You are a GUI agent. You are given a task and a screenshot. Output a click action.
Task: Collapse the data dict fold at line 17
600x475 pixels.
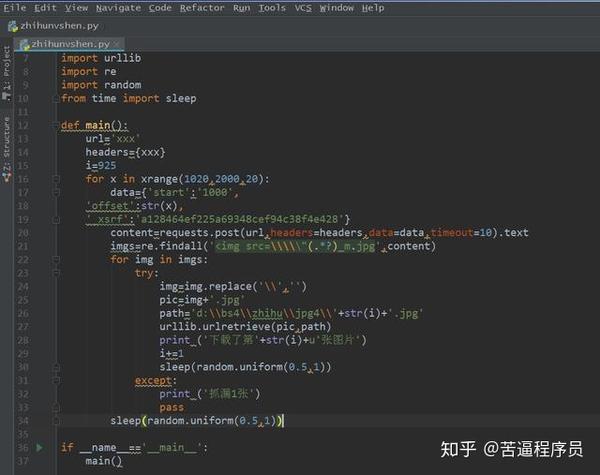[56, 193]
